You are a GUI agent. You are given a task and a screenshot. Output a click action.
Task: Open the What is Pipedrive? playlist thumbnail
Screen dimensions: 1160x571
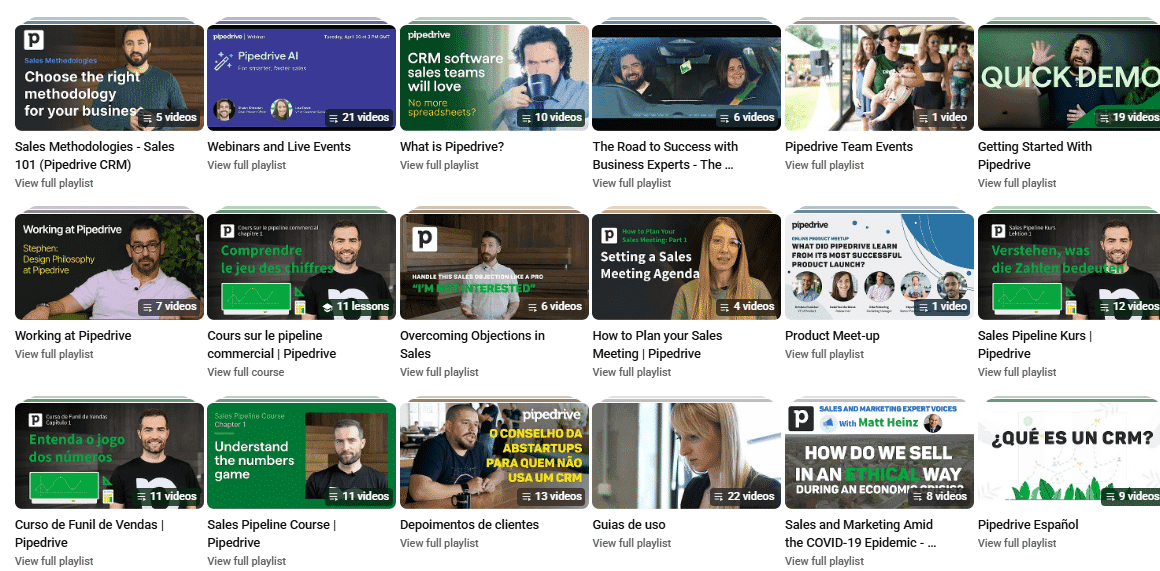click(494, 78)
